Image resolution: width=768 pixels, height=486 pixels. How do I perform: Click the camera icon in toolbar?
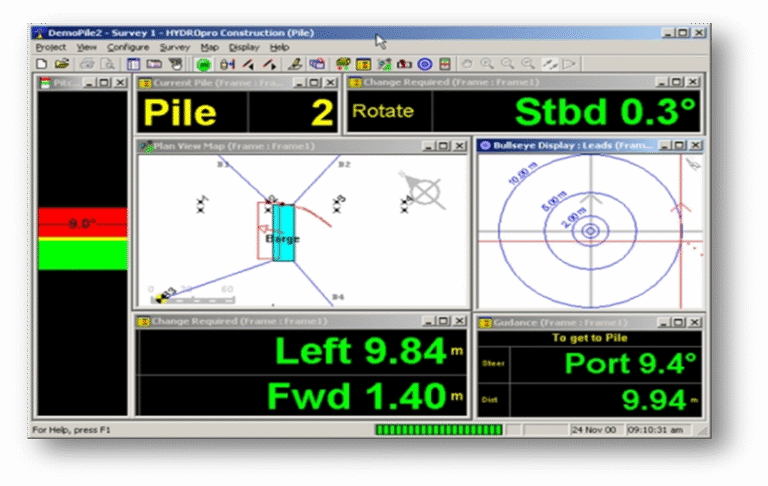point(405,64)
